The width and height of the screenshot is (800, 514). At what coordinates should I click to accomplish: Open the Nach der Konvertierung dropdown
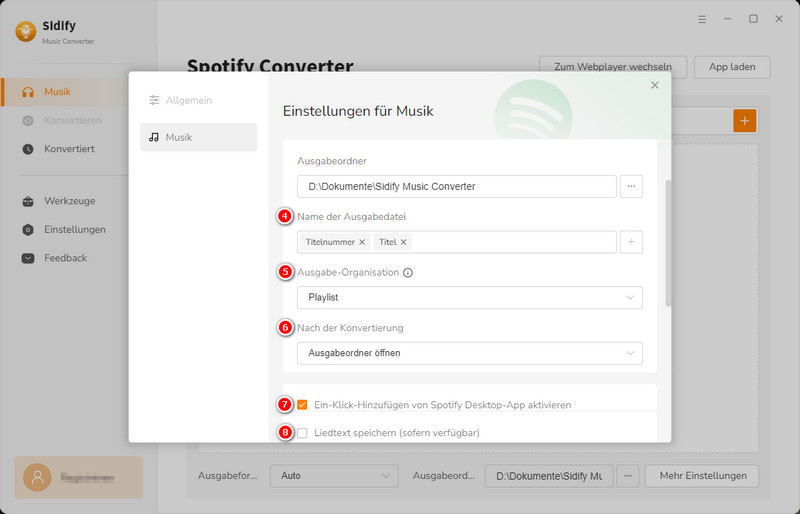click(470, 353)
